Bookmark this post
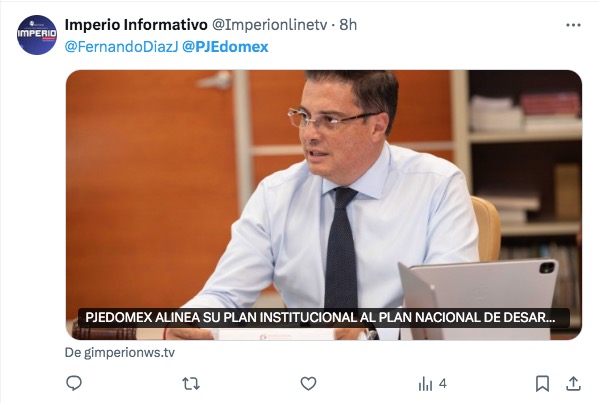This screenshot has height=403, width=599. coord(542,384)
